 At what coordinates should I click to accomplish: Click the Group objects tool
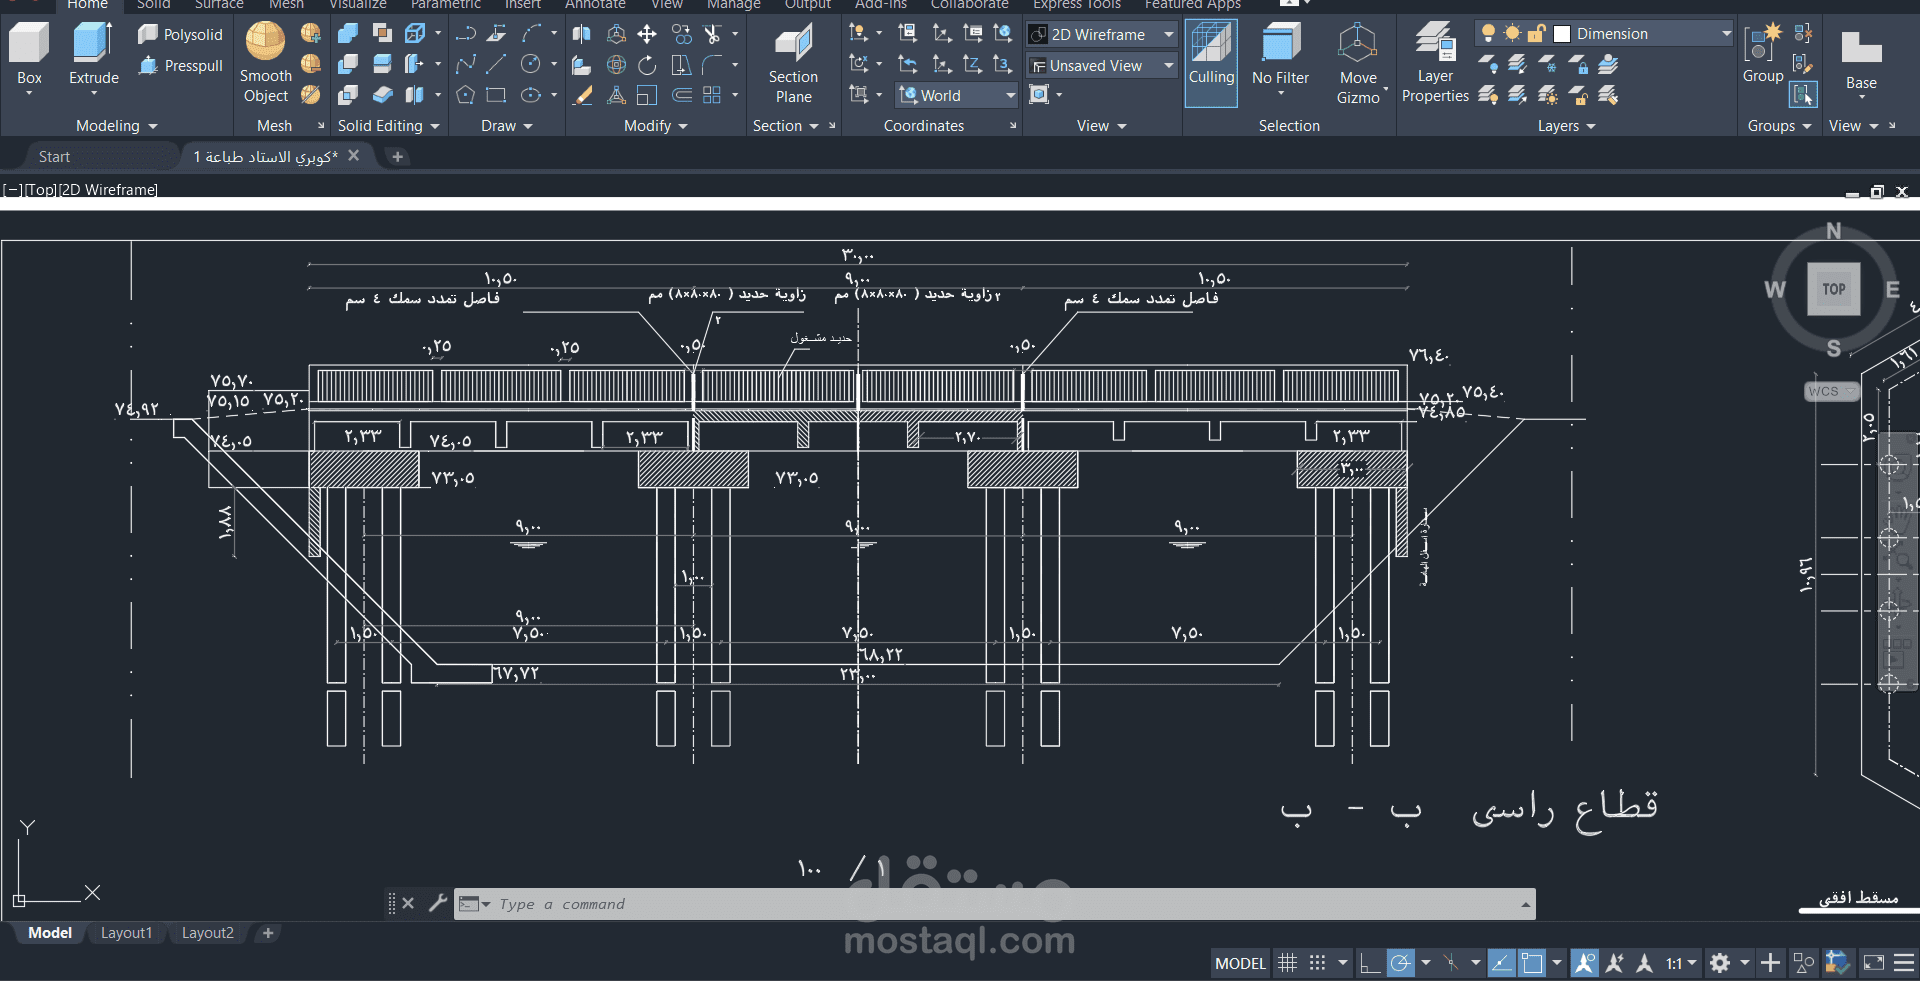point(1762,55)
